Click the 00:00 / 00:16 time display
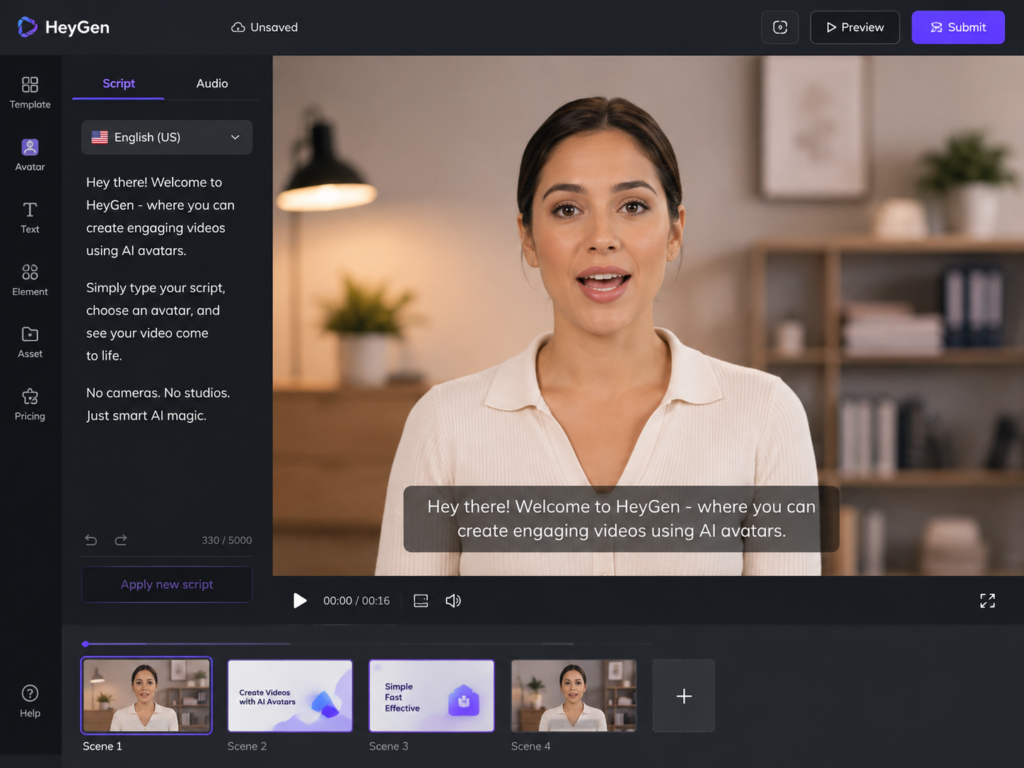The width and height of the screenshot is (1024, 768). tap(357, 600)
